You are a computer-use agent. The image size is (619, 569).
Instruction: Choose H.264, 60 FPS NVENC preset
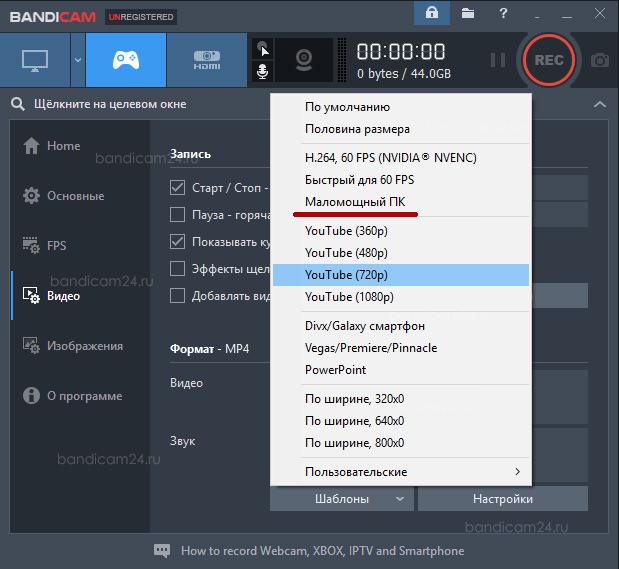tap(401, 158)
